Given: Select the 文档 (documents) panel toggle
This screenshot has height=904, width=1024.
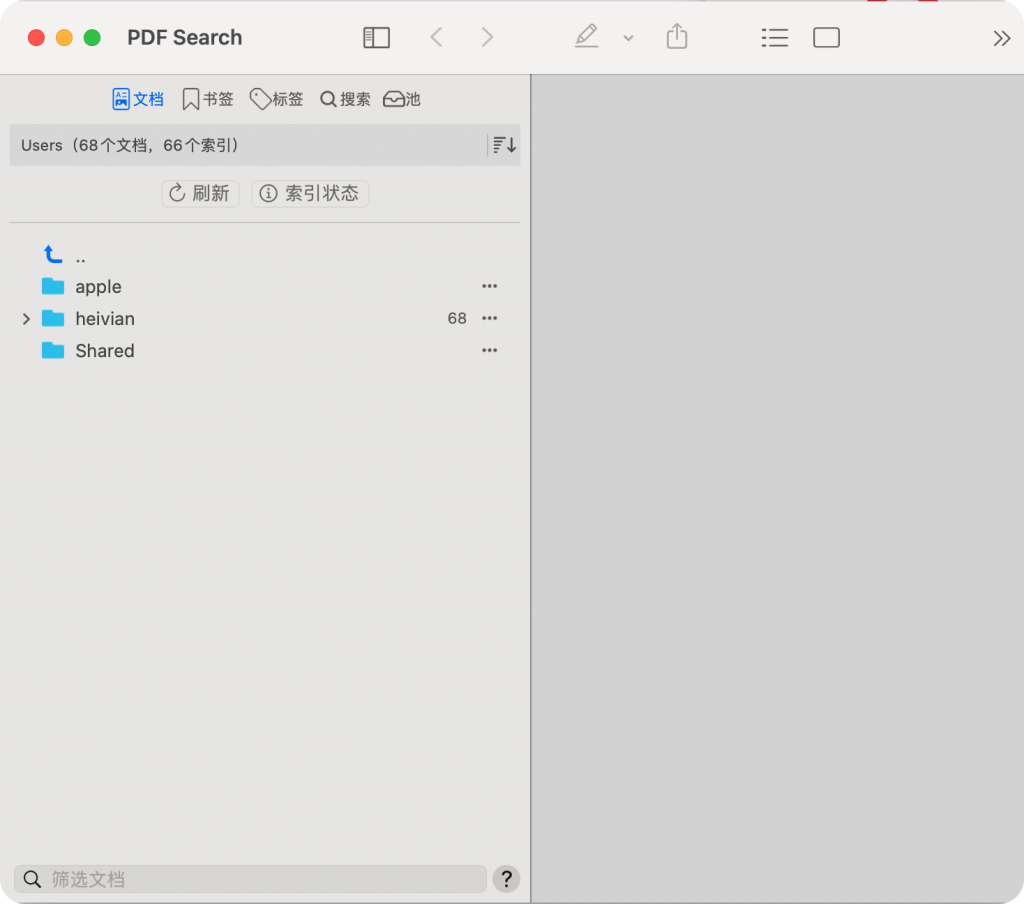Looking at the screenshot, I should pos(137,98).
